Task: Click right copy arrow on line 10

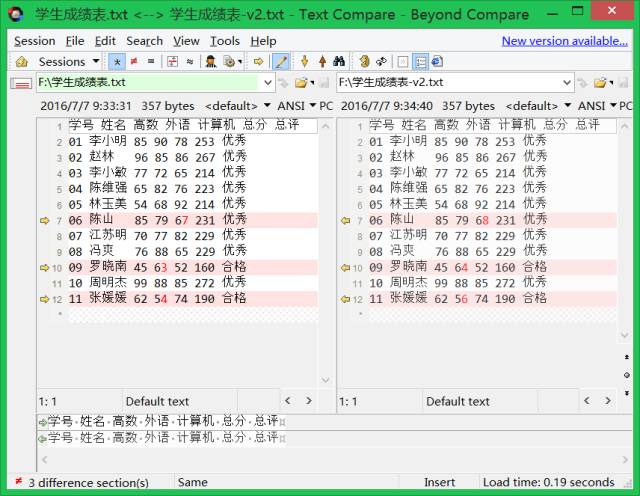Action: click(x=345, y=268)
